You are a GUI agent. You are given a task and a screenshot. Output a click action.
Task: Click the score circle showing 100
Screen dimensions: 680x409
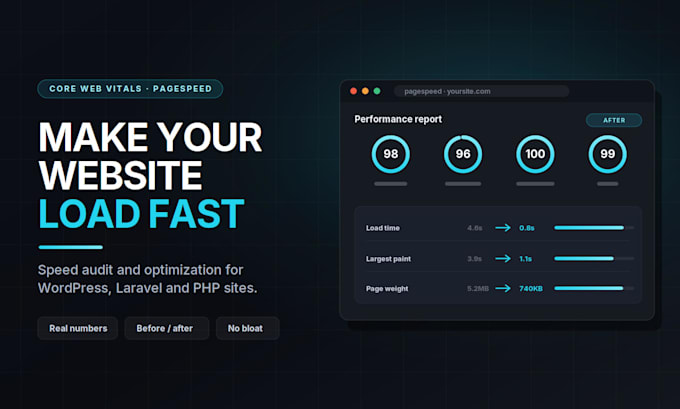535,154
